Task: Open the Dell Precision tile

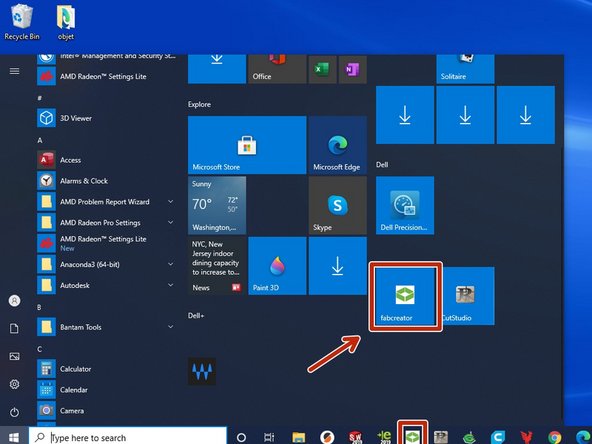Action: [405, 205]
